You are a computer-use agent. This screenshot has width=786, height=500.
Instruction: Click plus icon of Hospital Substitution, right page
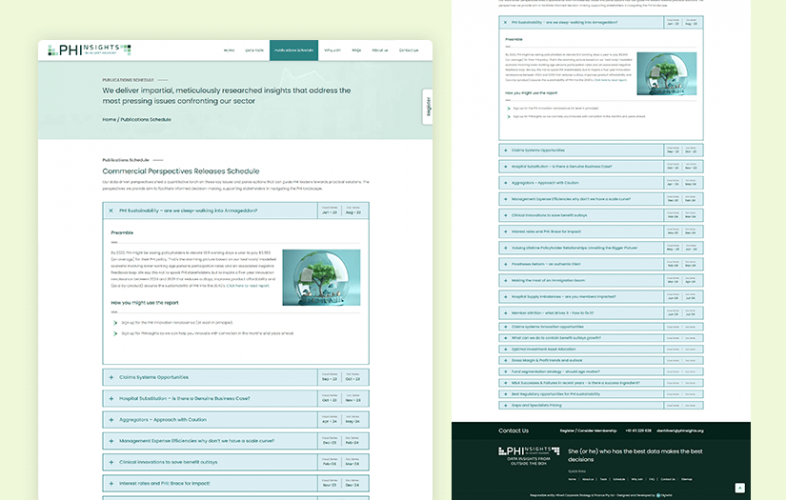coord(505,166)
